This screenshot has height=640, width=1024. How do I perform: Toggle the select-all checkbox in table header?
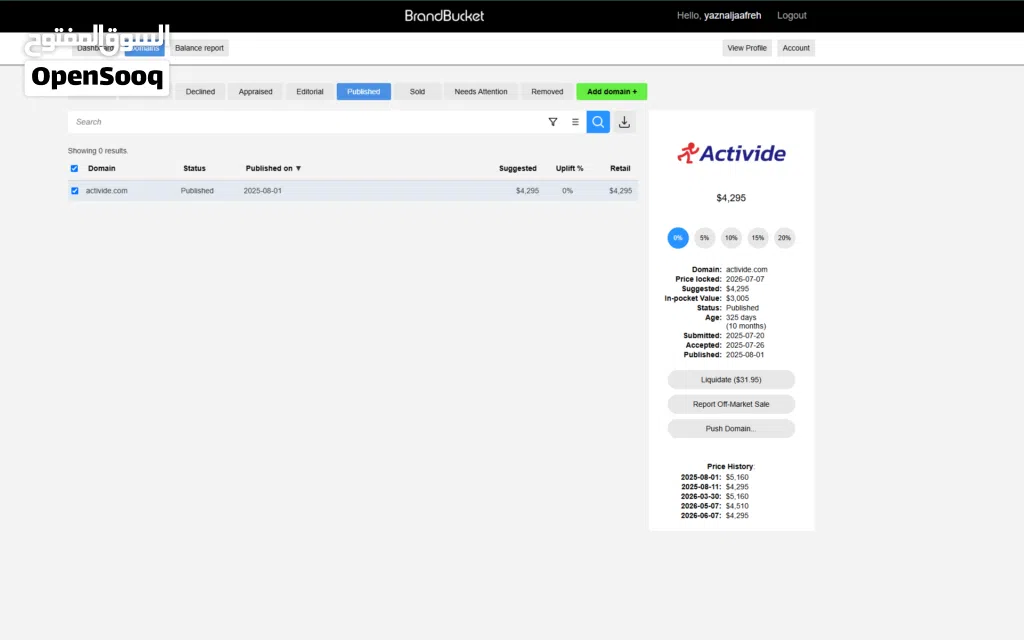pyautogui.click(x=74, y=168)
